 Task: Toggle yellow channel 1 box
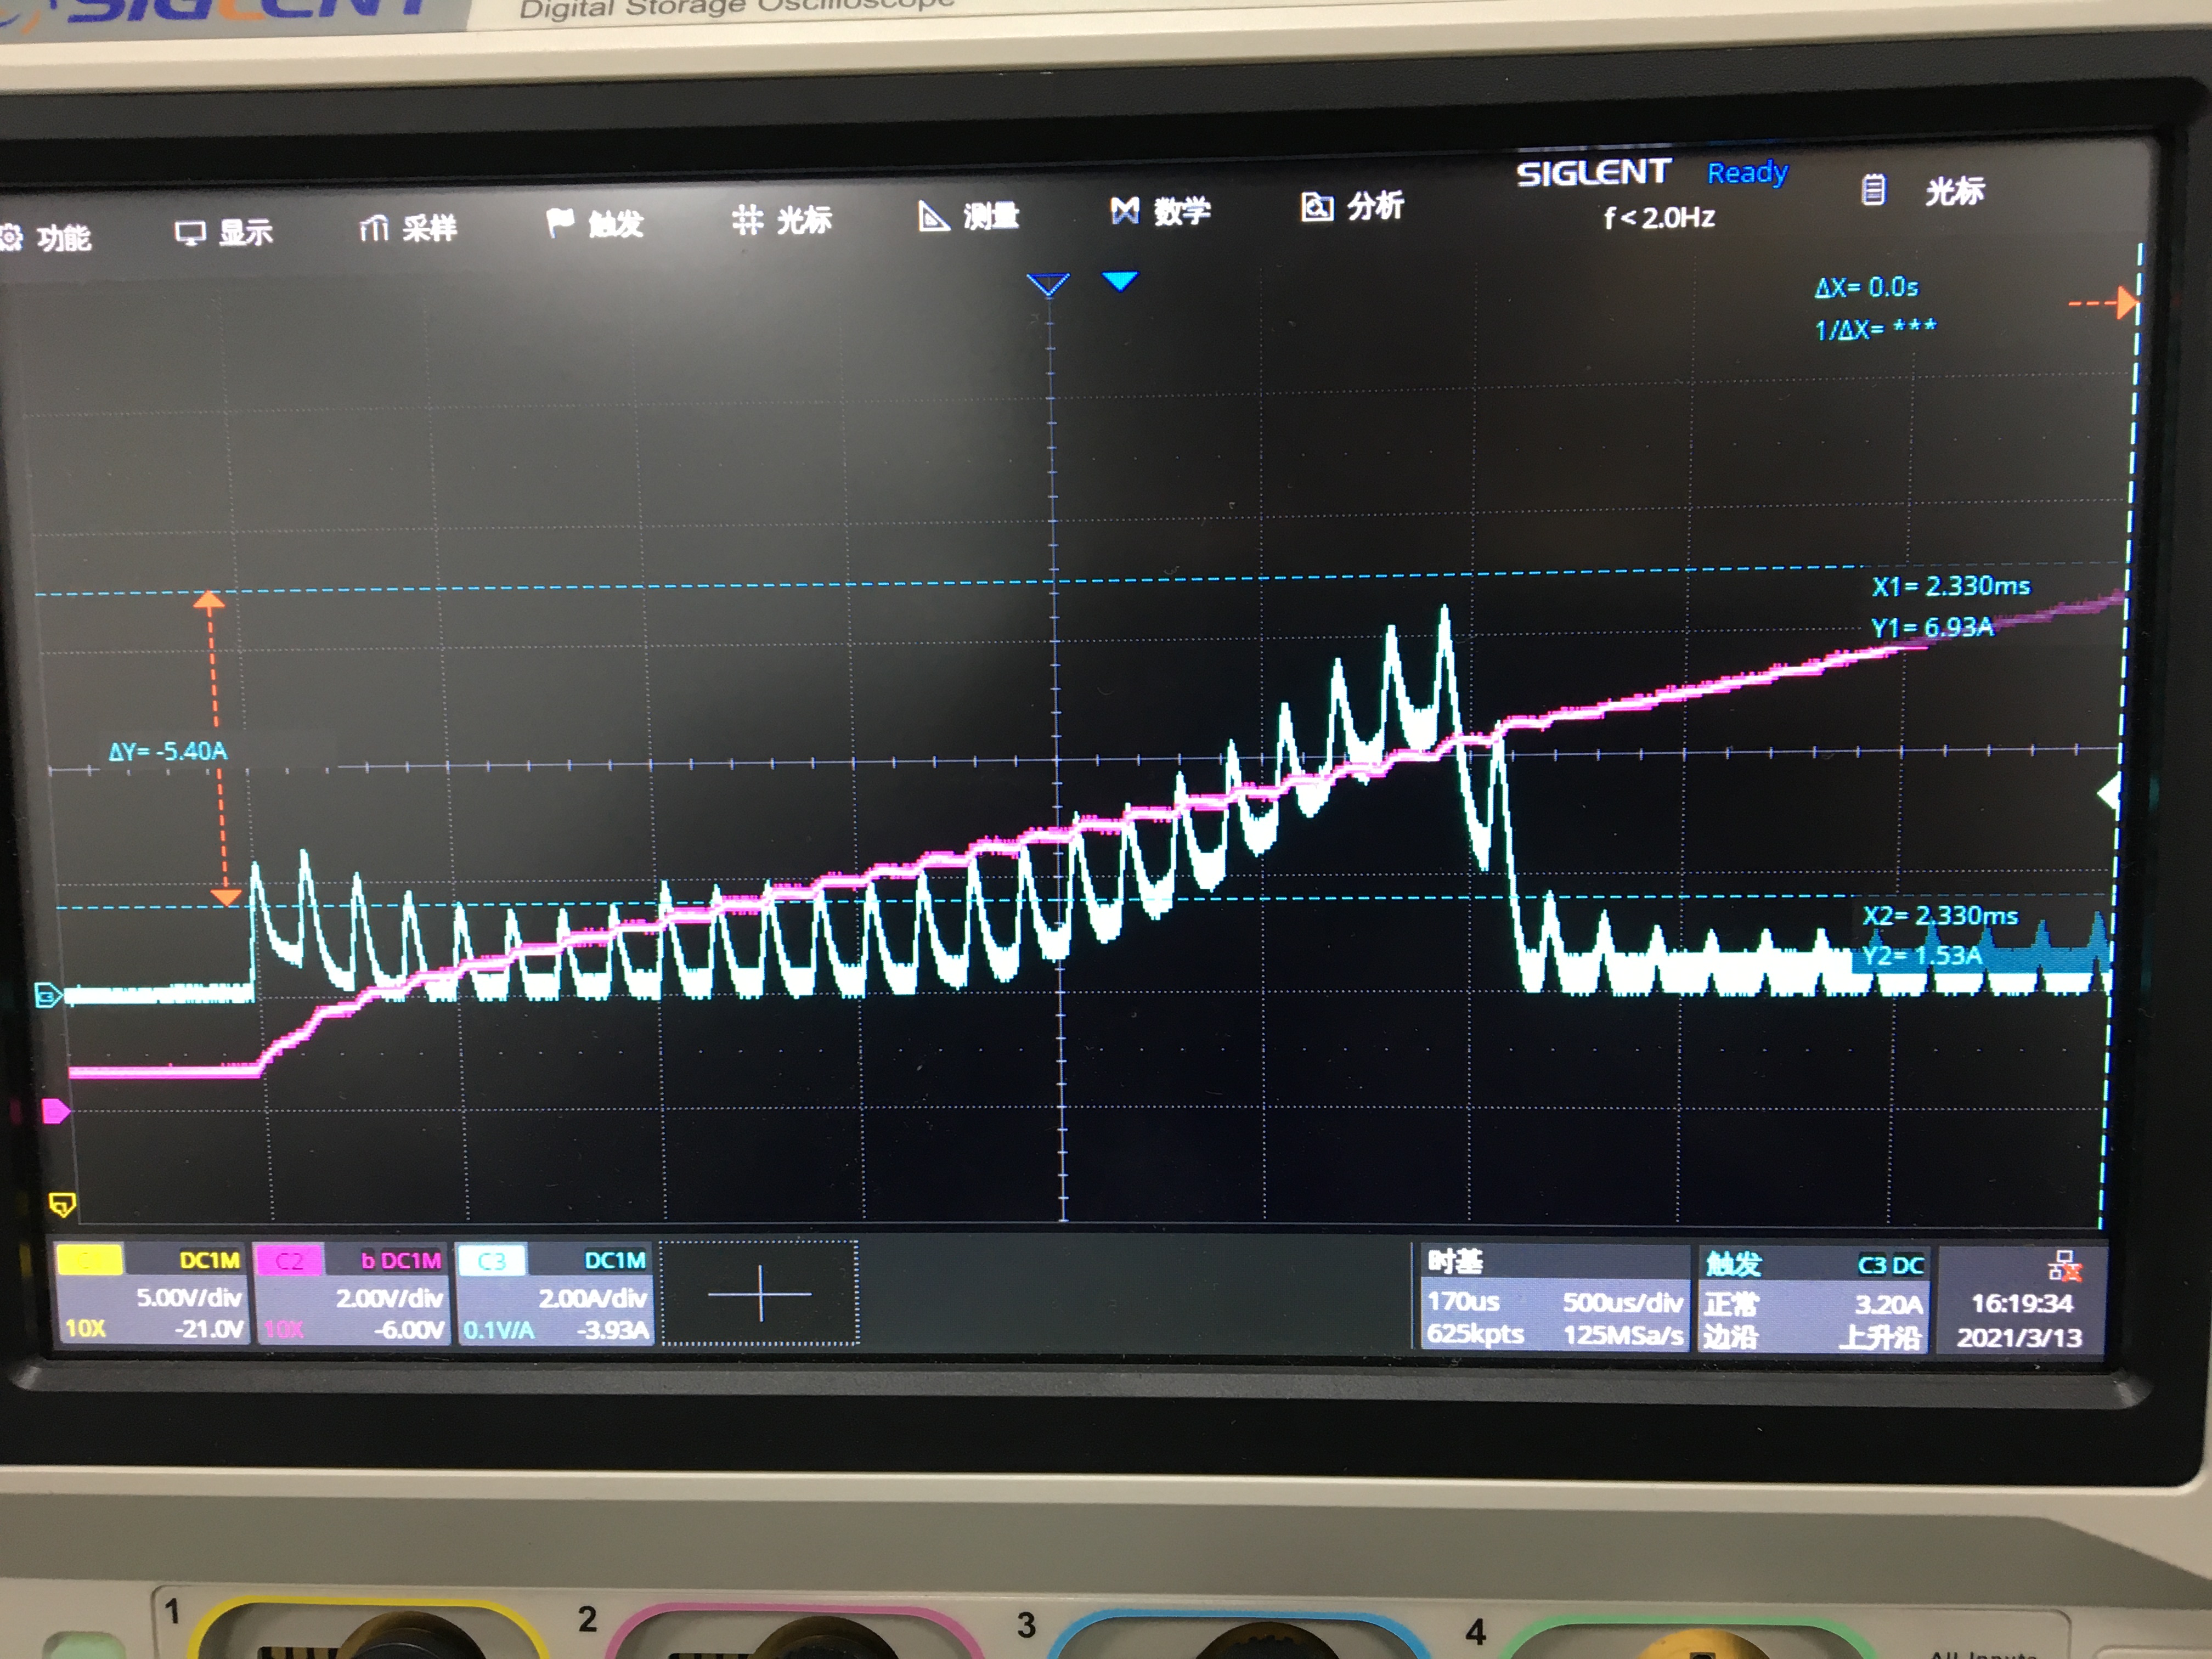click(x=89, y=1259)
